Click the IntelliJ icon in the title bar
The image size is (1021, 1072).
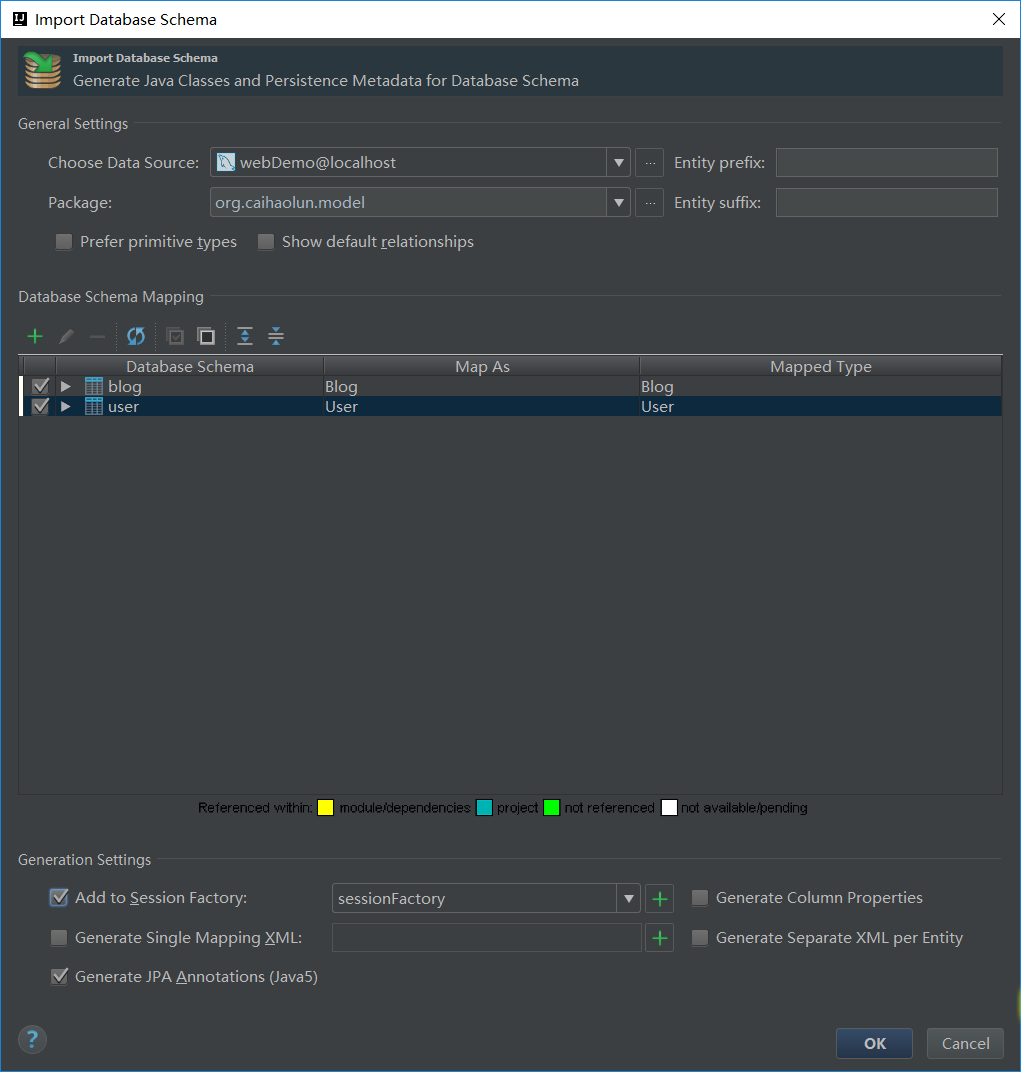[x=20, y=19]
